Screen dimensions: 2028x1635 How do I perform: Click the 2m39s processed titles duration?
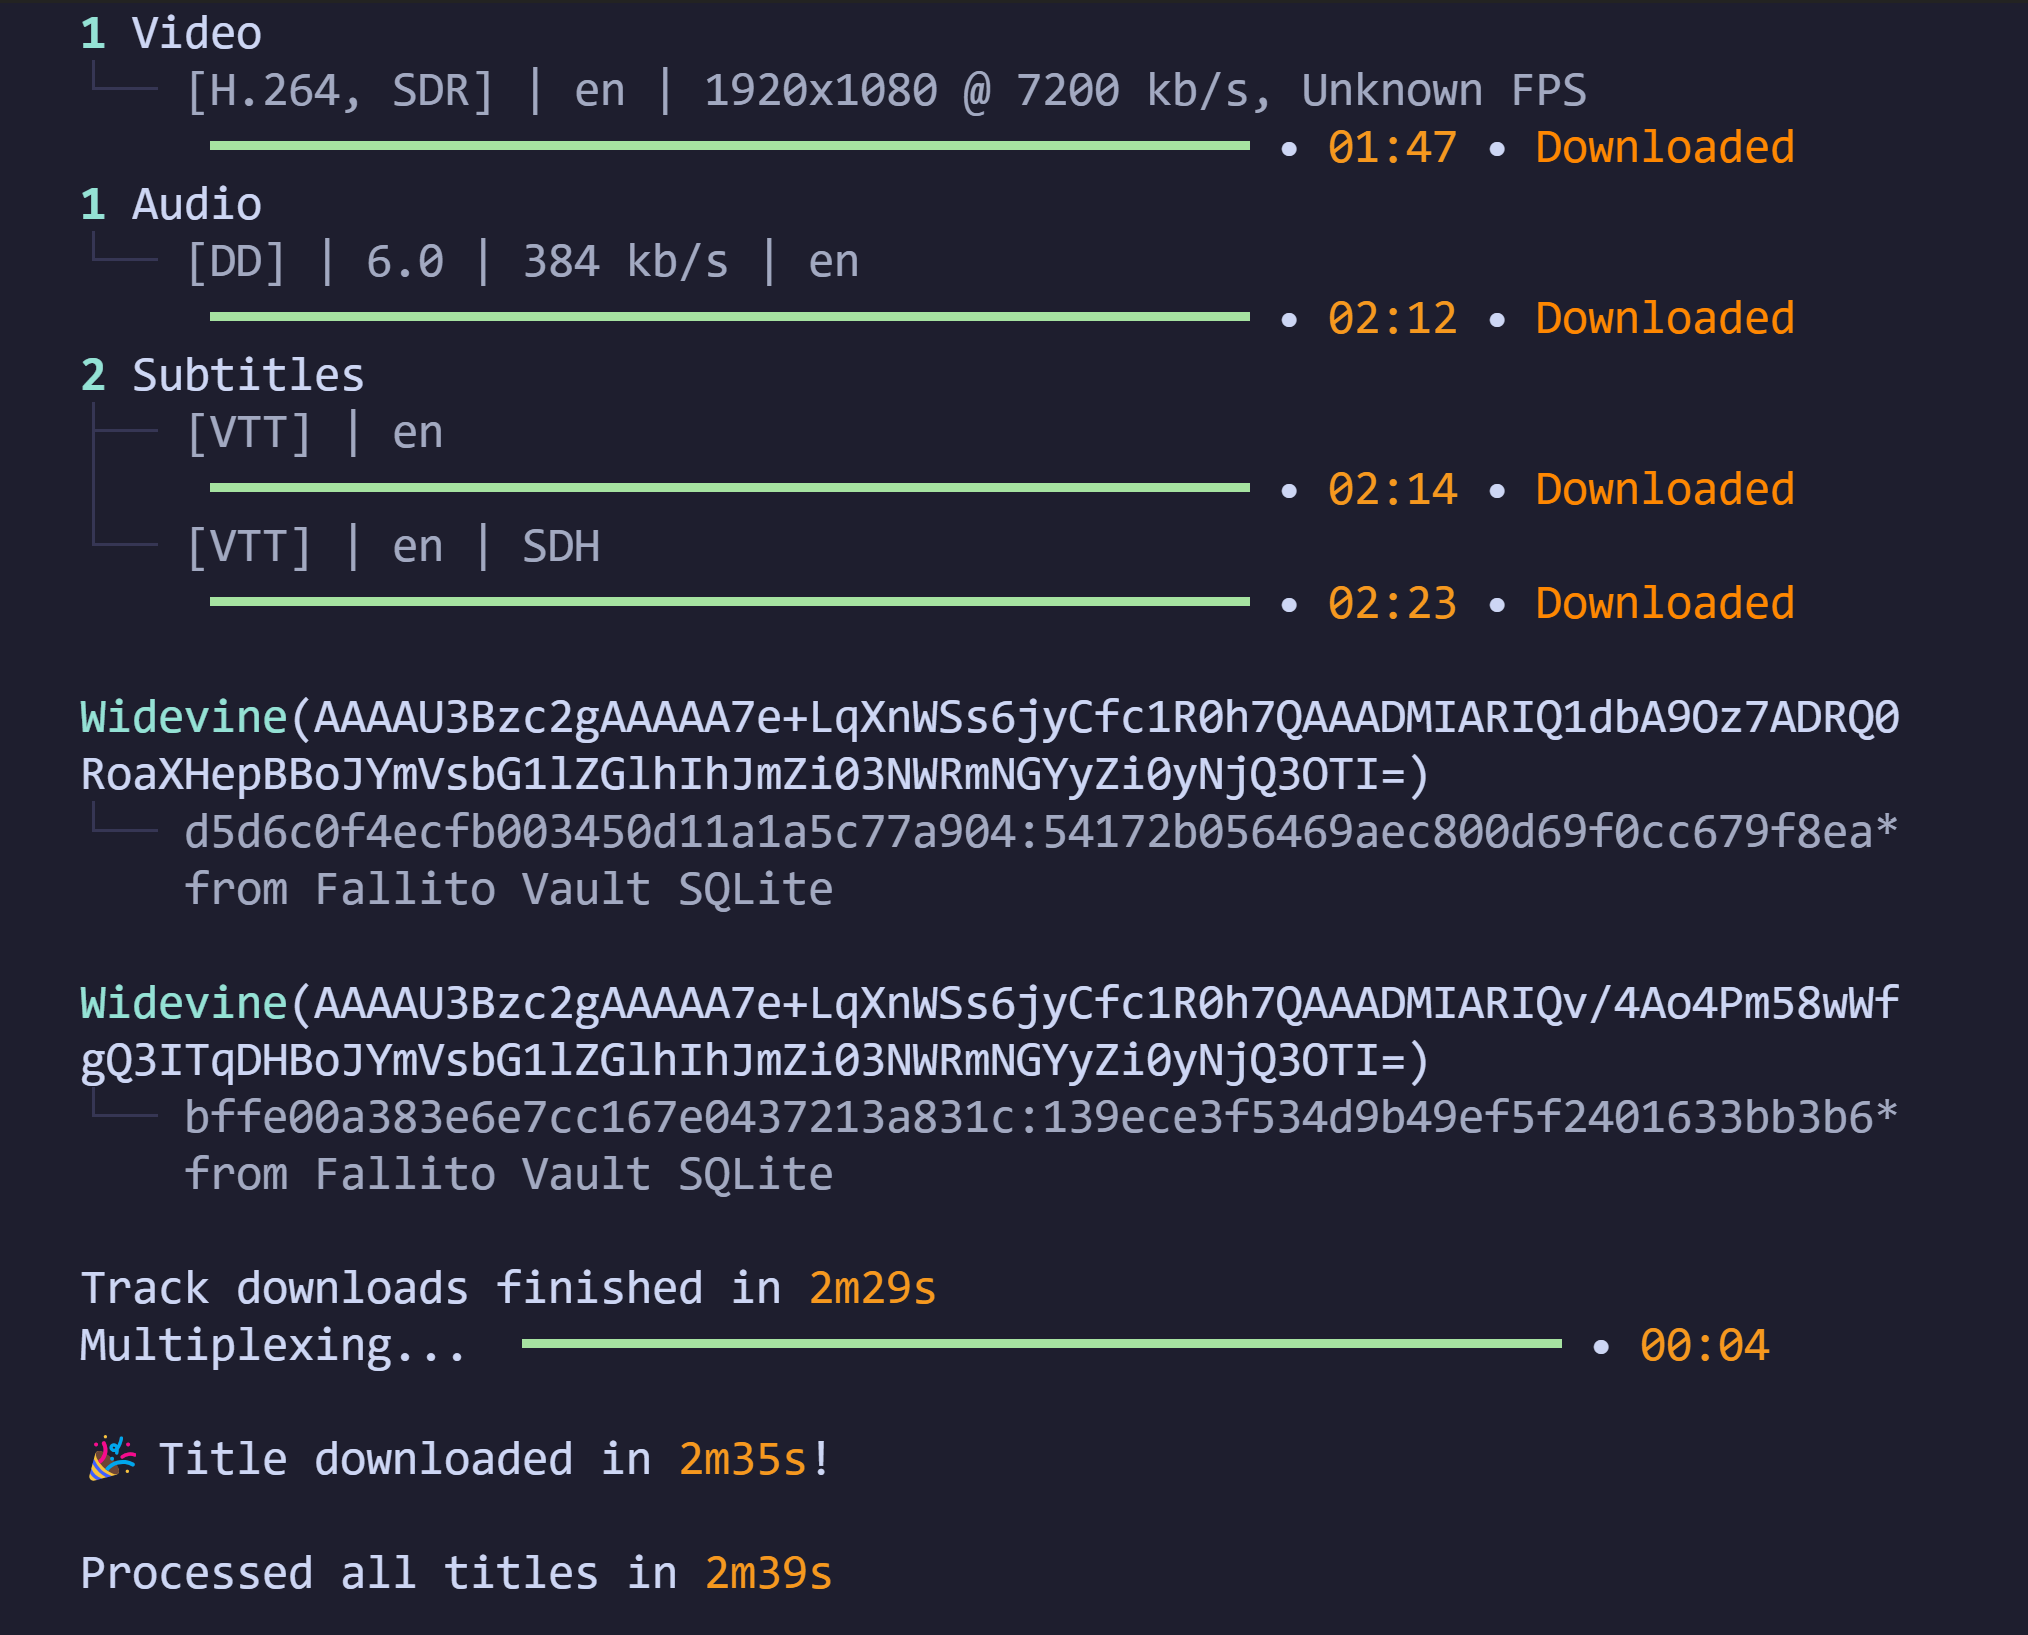point(768,1573)
